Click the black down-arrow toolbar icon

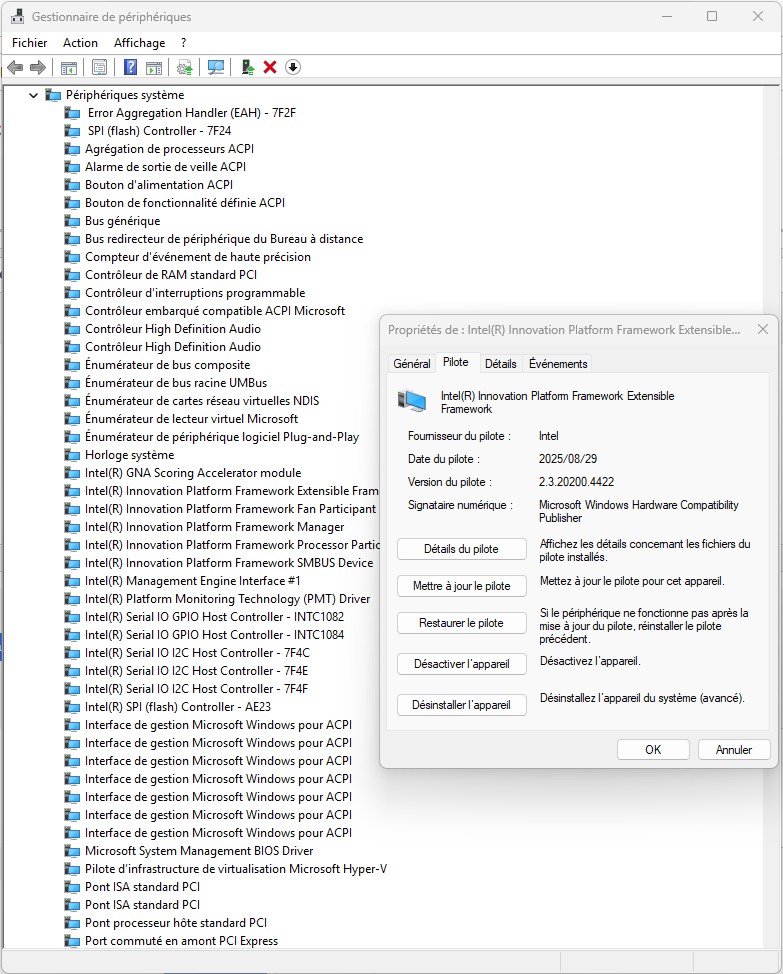pos(293,67)
